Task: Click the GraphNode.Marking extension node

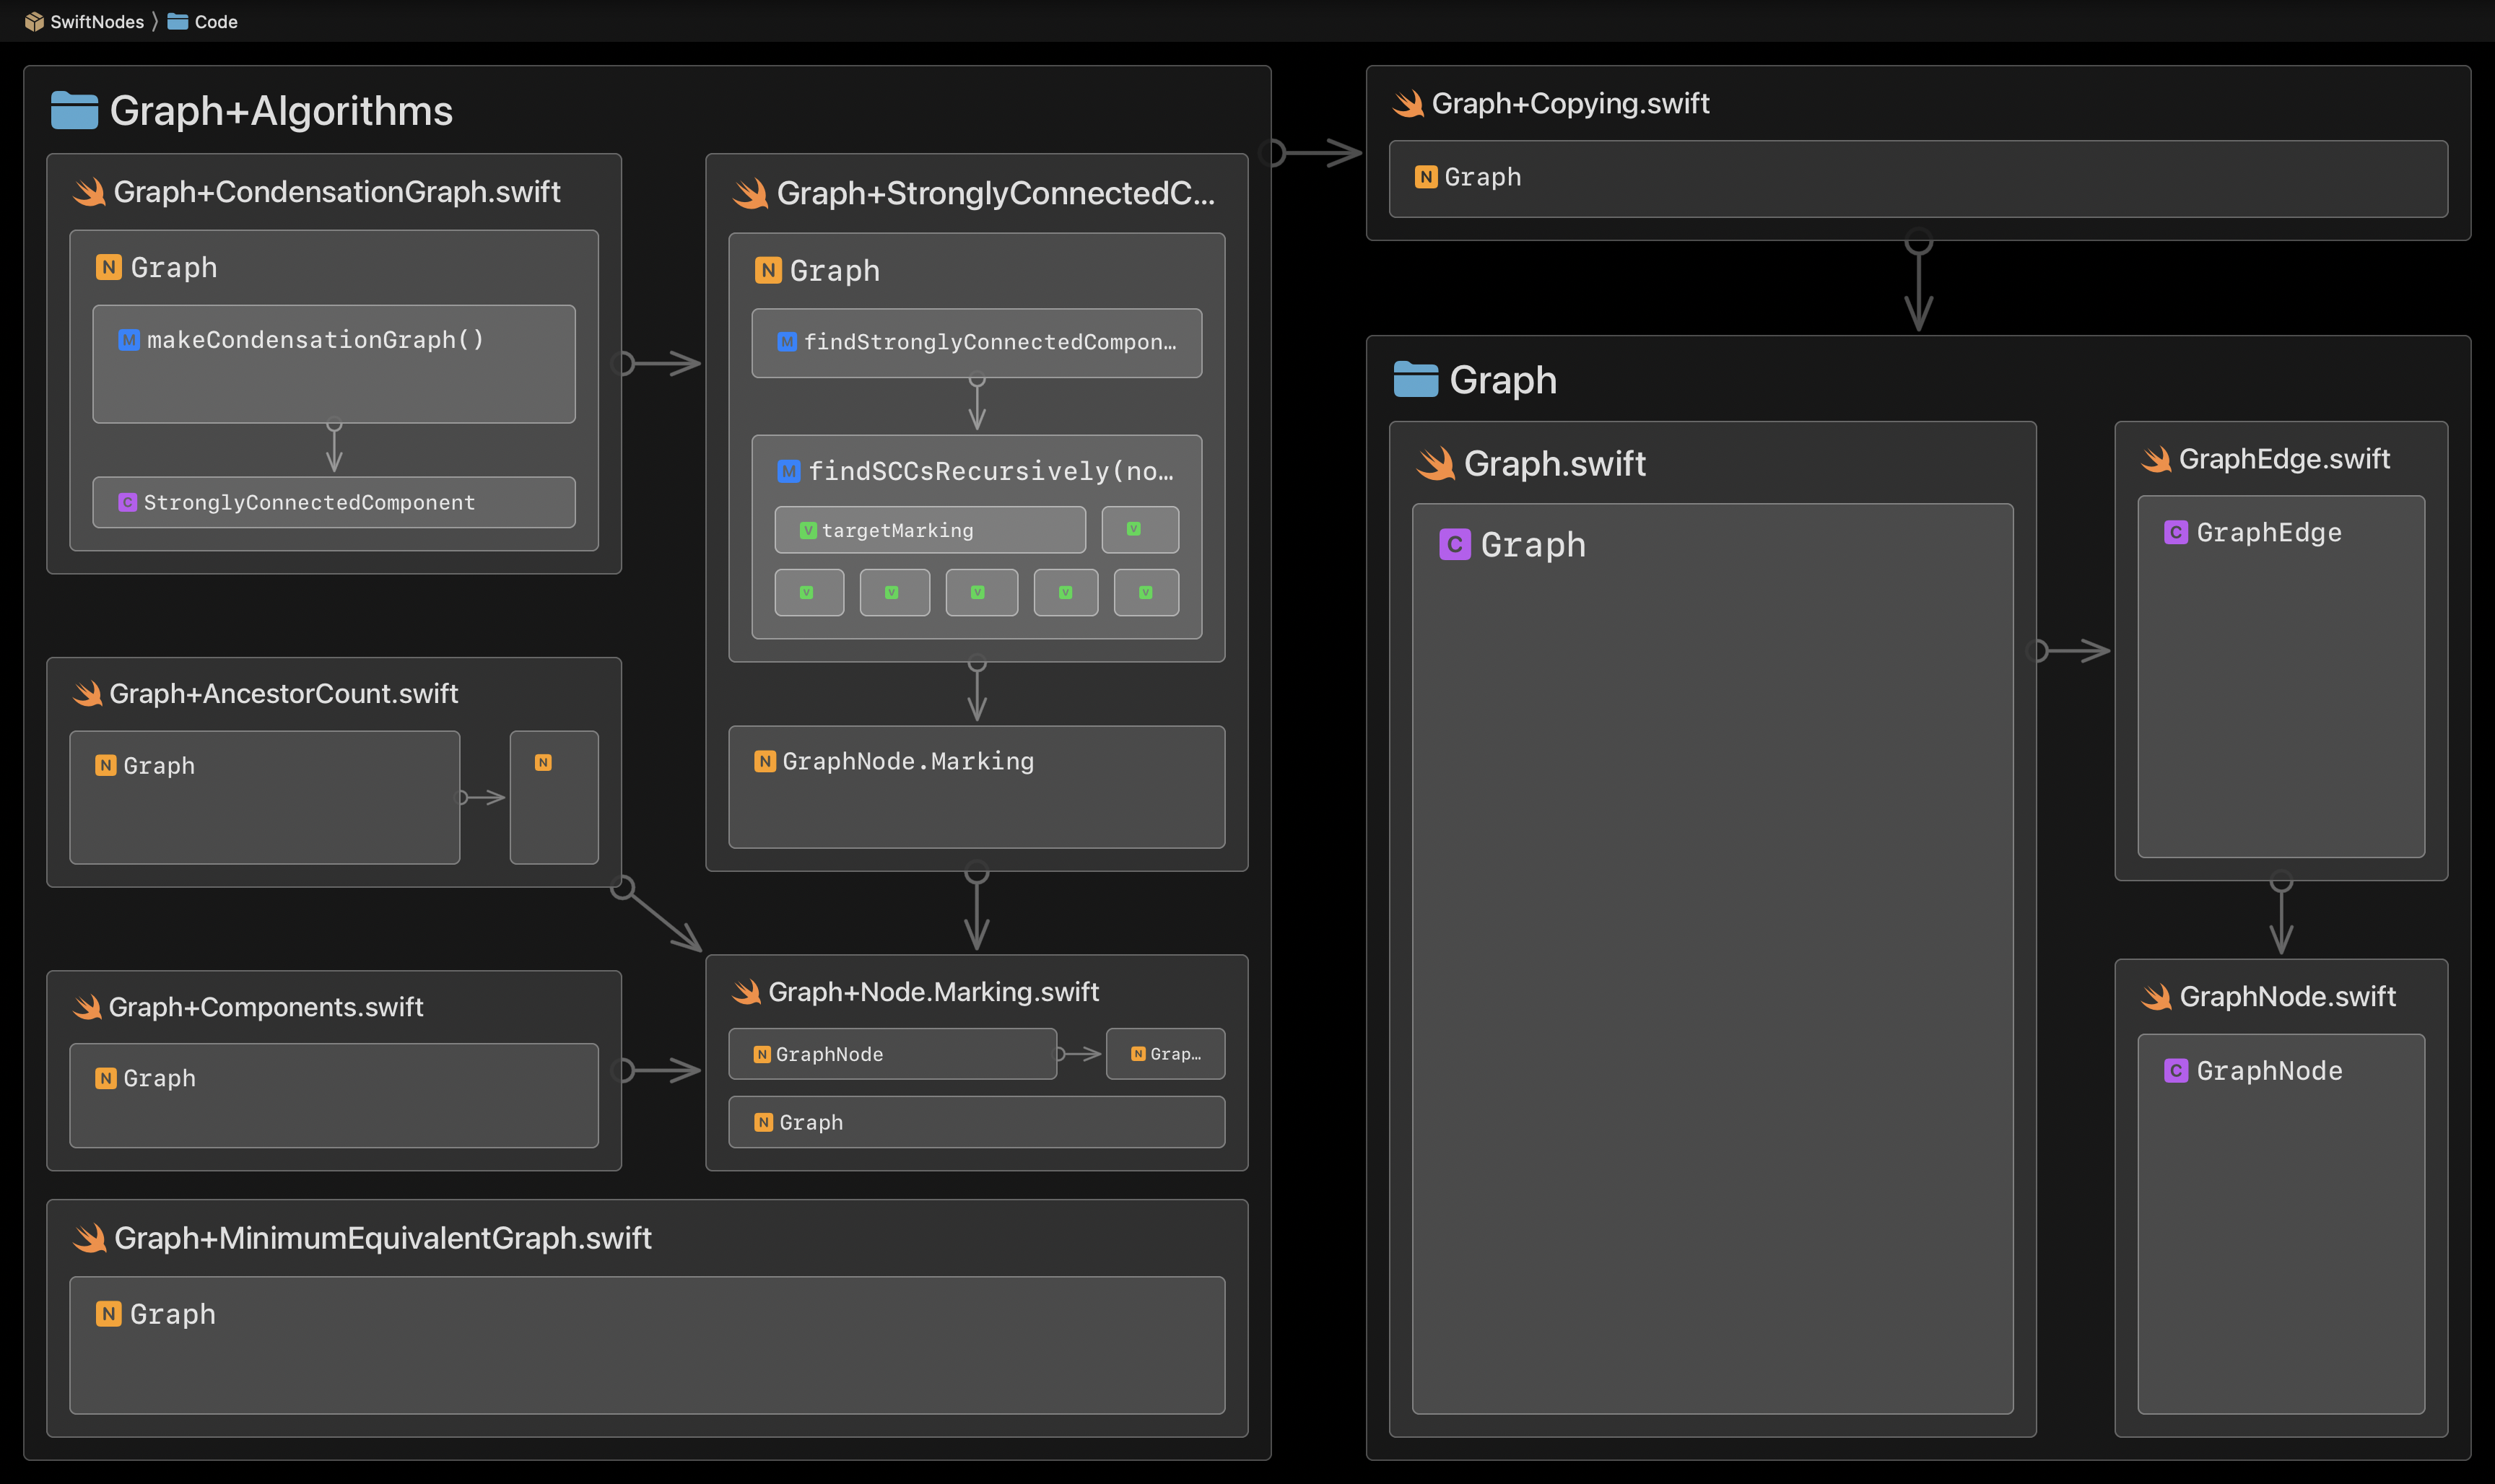Action: [x=907, y=762]
